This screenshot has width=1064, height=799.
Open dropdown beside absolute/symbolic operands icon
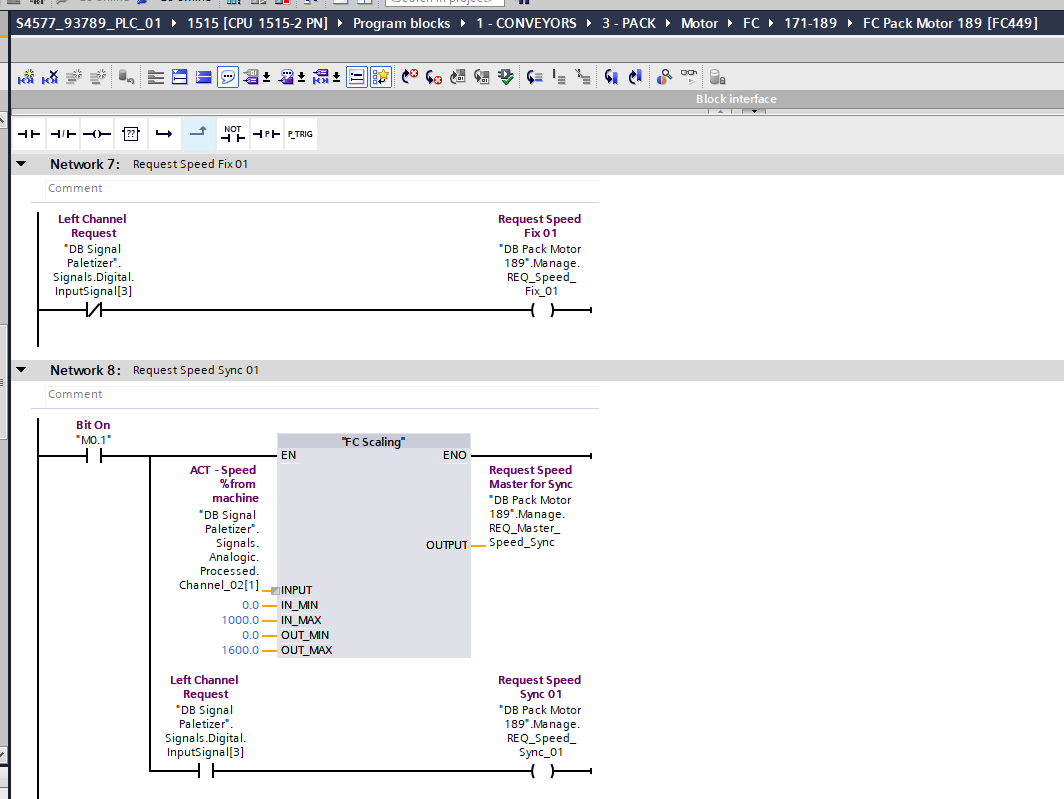point(267,77)
